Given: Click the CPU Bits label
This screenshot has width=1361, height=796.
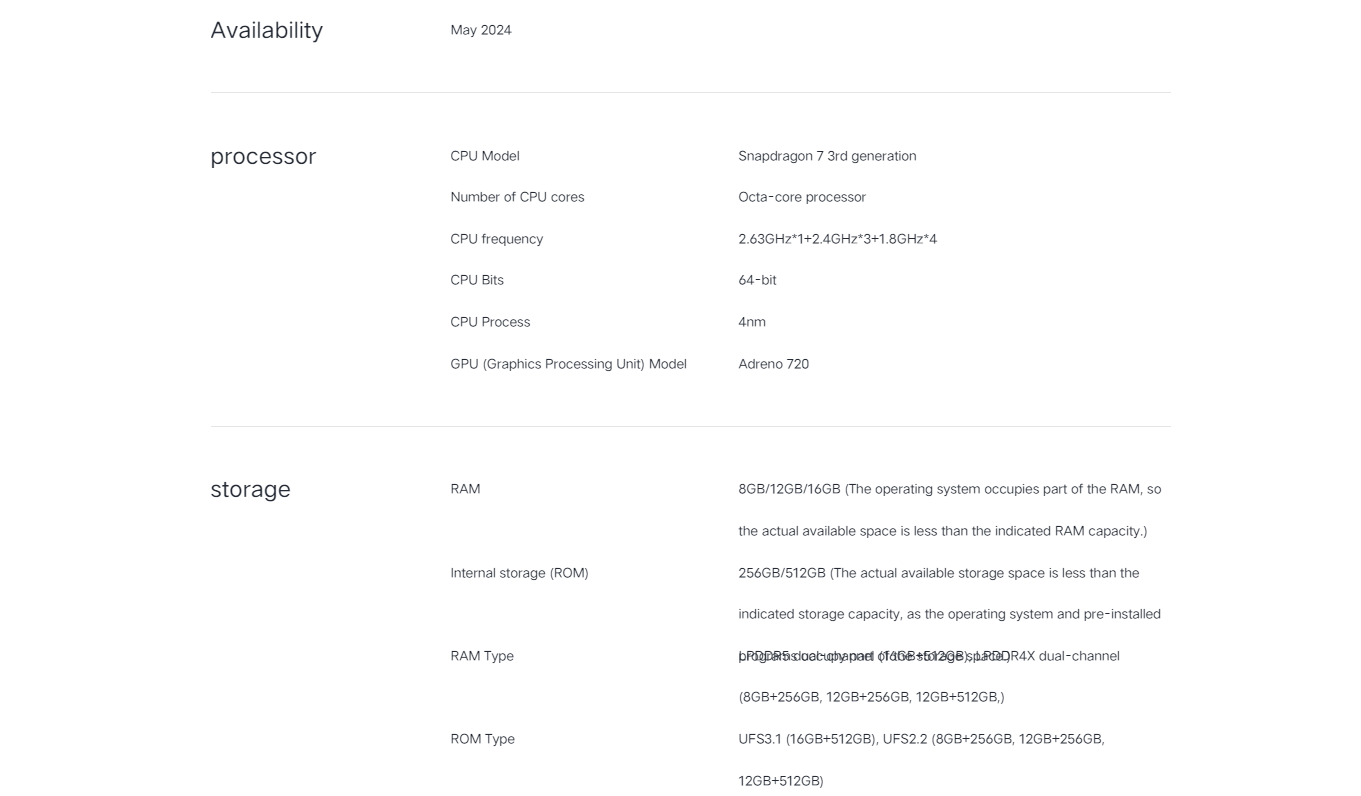Looking at the screenshot, I should [x=477, y=280].
